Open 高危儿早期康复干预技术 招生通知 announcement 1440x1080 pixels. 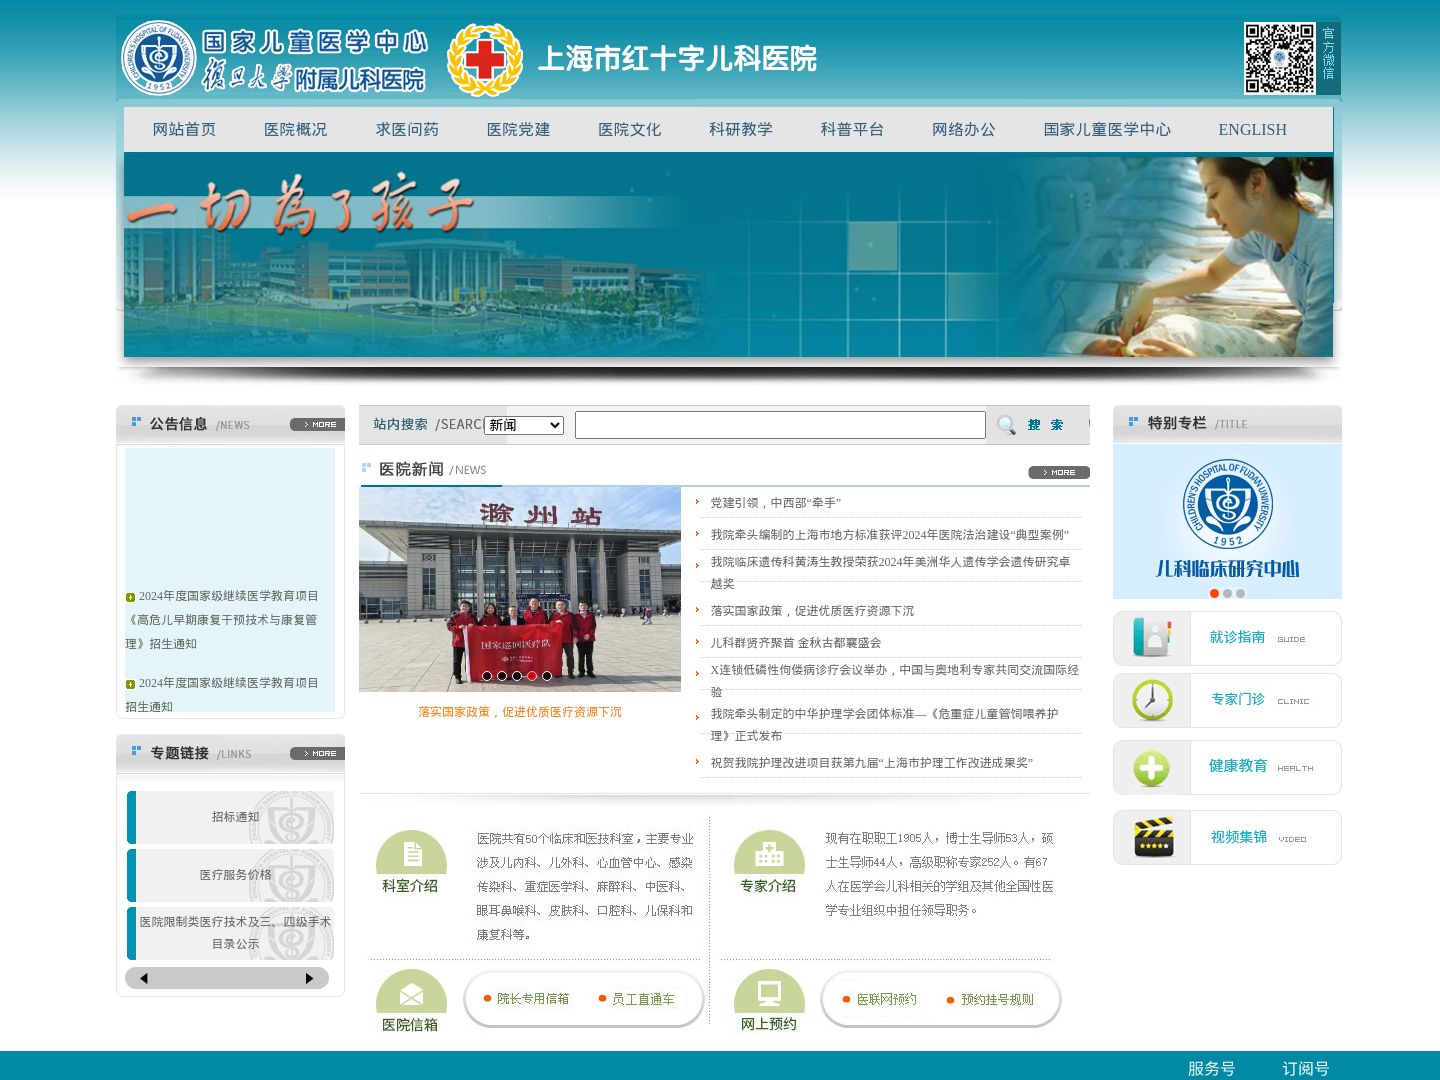click(x=222, y=620)
